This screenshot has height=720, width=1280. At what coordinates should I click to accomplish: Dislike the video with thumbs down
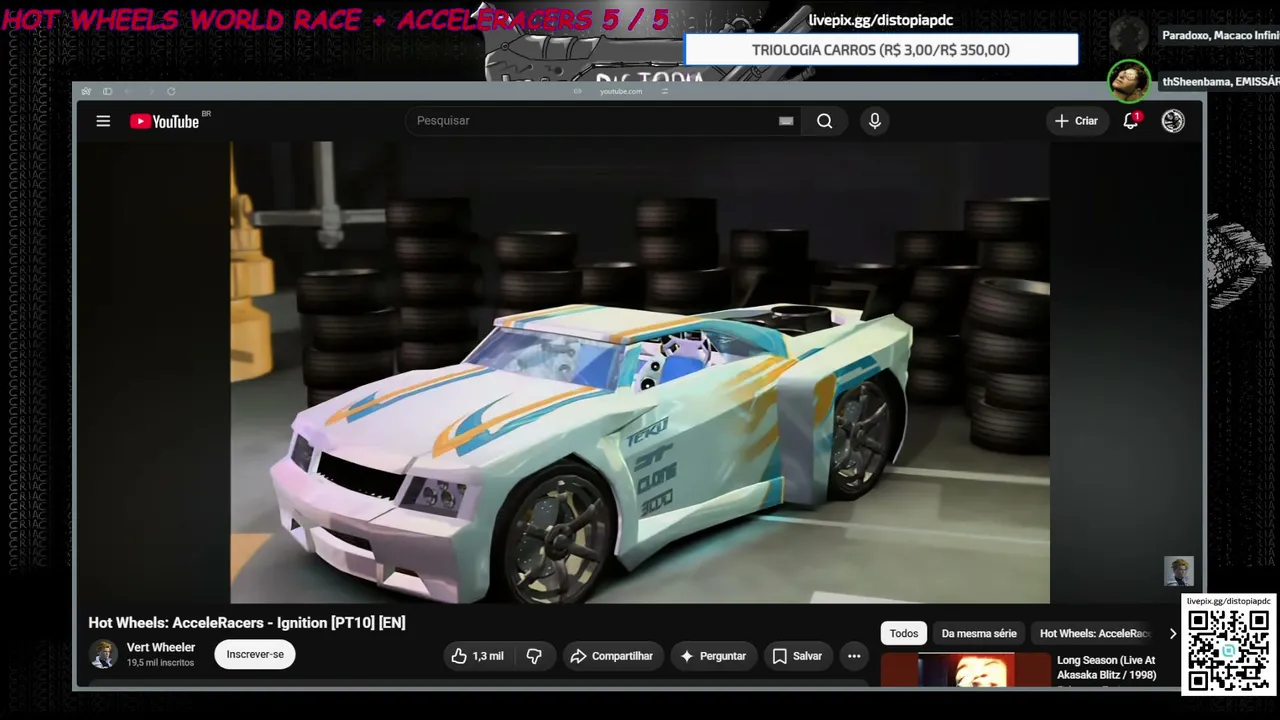(535, 656)
